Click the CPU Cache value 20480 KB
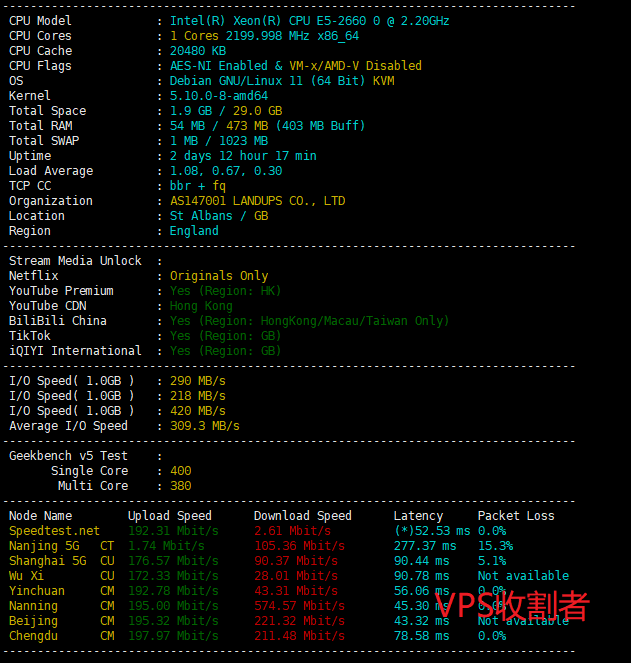Viewport: 631px width, 663px height. [198, 51]
